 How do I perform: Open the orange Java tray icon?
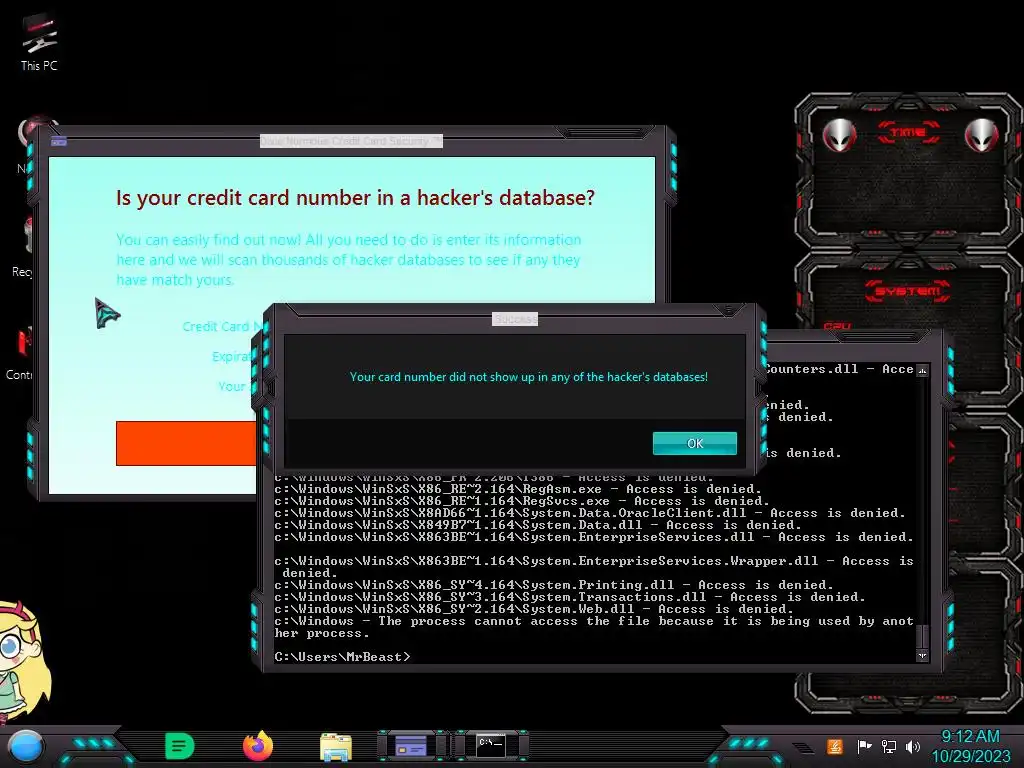point(835,746)
